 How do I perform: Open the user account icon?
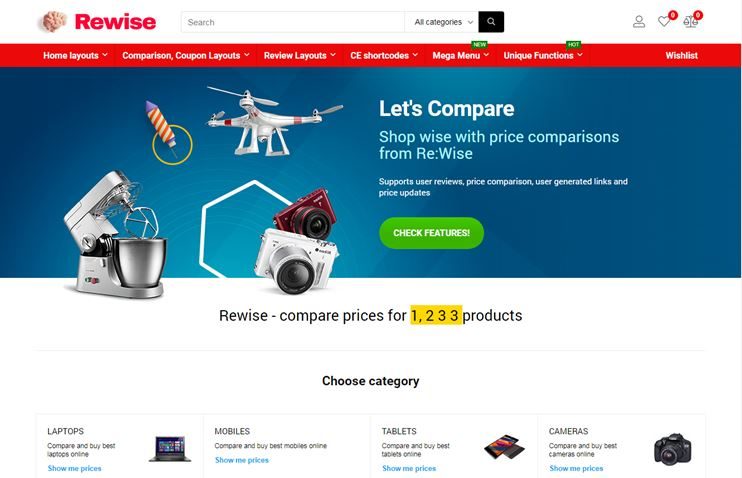(x=639, y=22)
